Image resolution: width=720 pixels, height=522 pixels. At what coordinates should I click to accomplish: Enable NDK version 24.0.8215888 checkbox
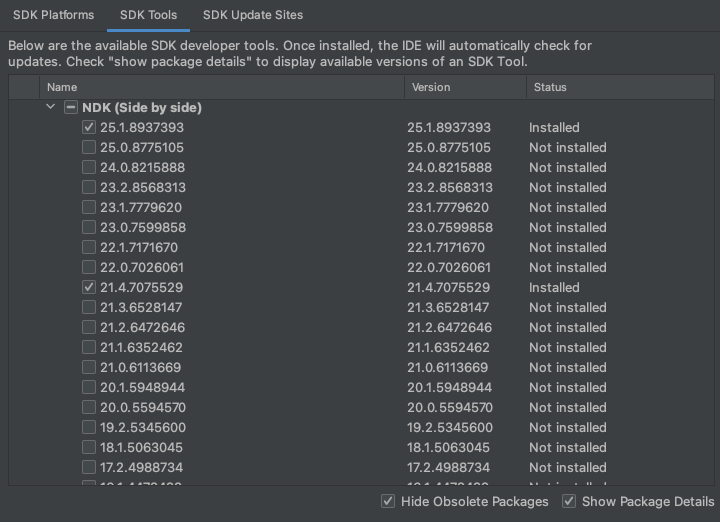[x=90, y=167]
